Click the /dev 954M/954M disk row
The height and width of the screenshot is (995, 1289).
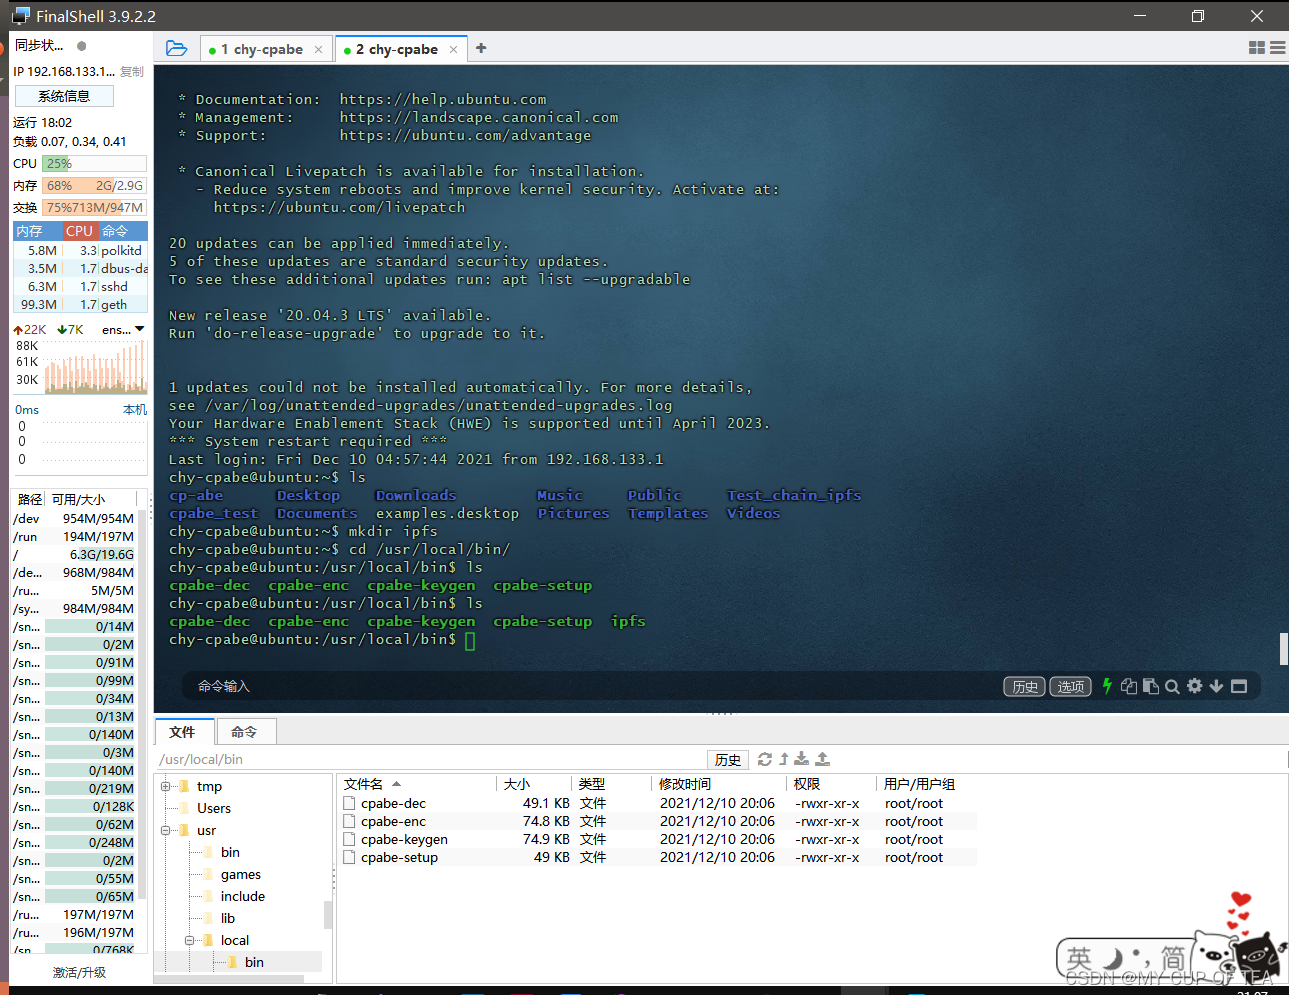(x=74, y=518)
